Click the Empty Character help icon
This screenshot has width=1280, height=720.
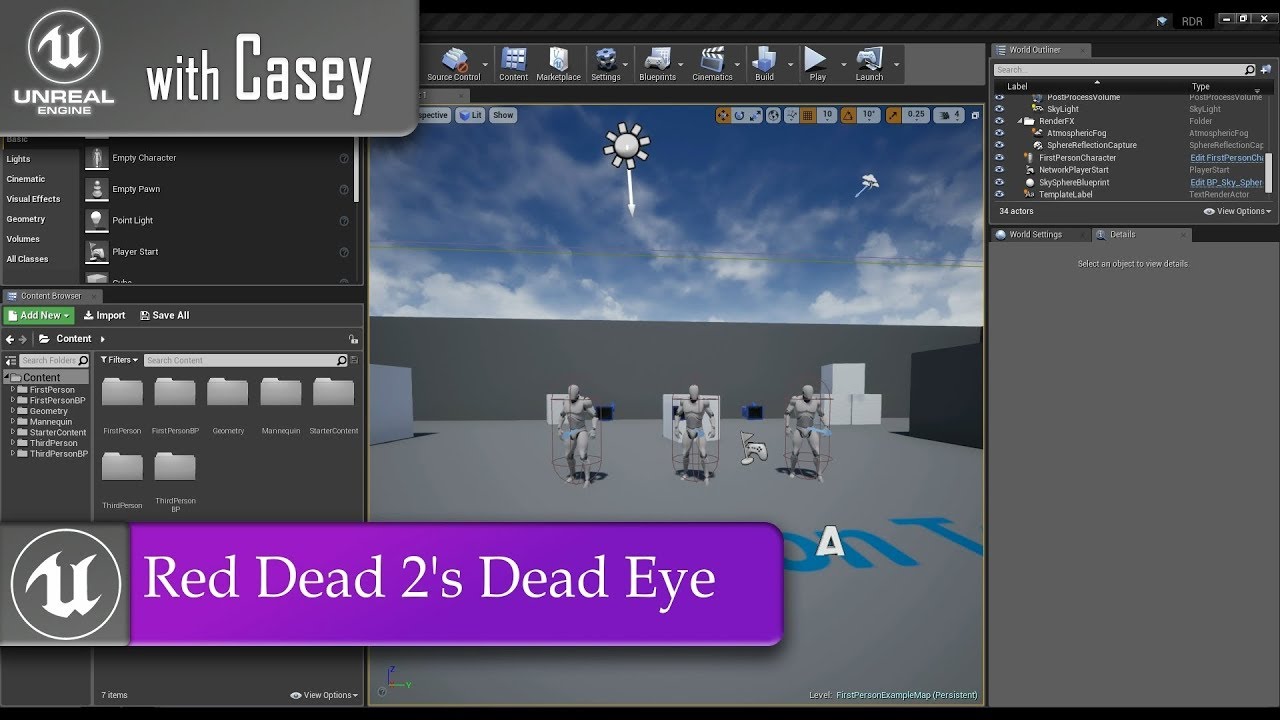(x=344, y=158)
